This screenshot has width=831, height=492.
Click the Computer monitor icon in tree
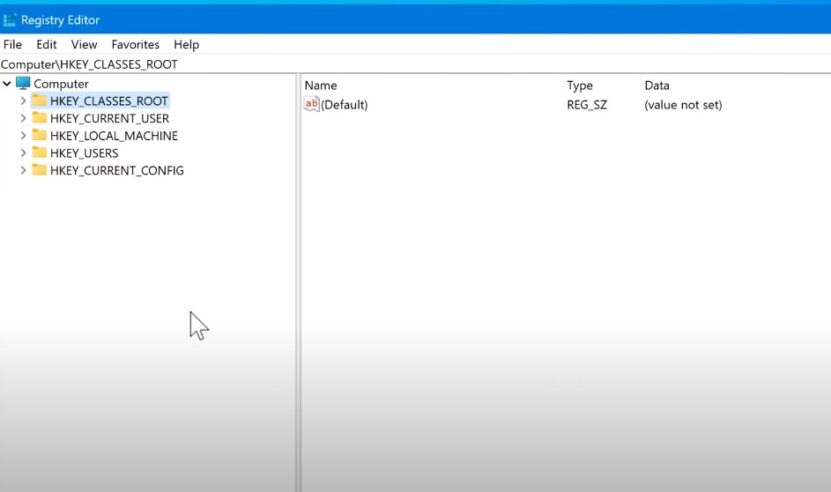pyautogui.click(x=23, y=83)
